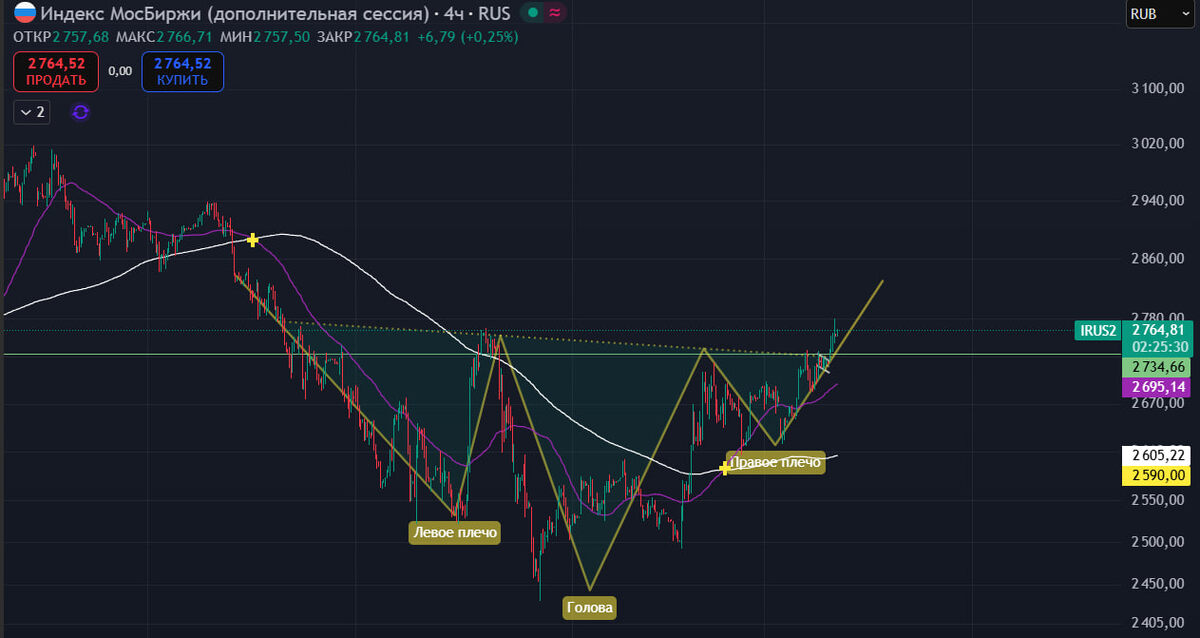This screenshot has height=638, width=1200.
Task: Click the green market status dot
Action: [x=533, y=14]
